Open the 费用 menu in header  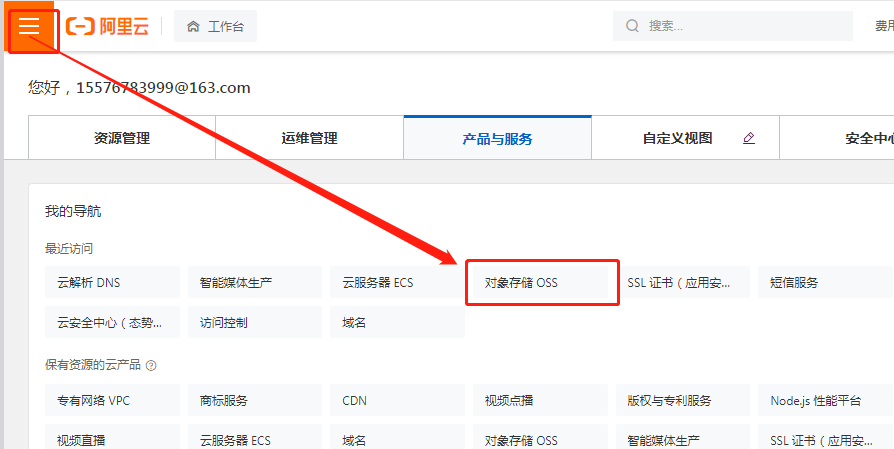click(x=884, y=26)
